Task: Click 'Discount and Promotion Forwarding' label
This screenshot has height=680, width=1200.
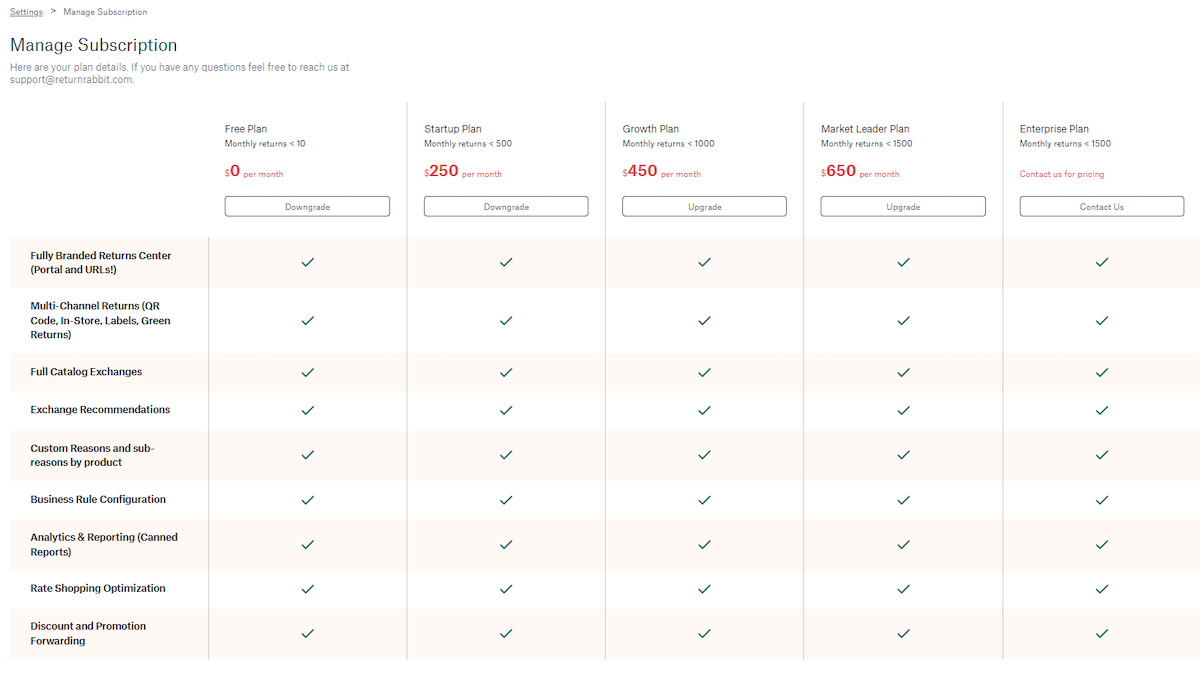Action: click(88, 633)
